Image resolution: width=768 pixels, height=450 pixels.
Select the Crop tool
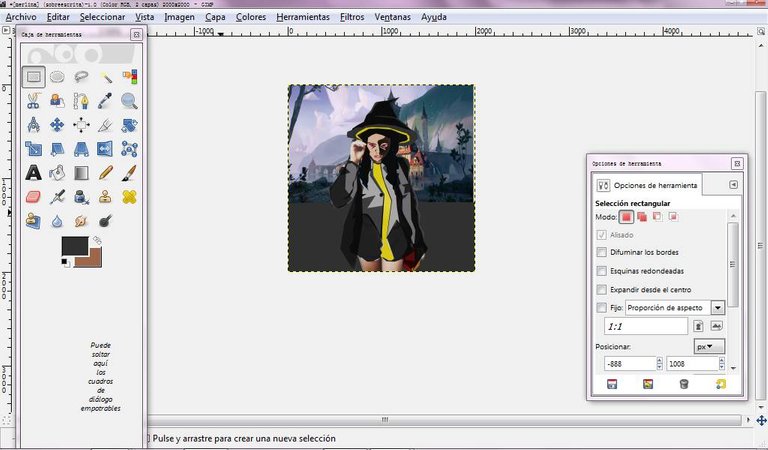coord(105,125)
